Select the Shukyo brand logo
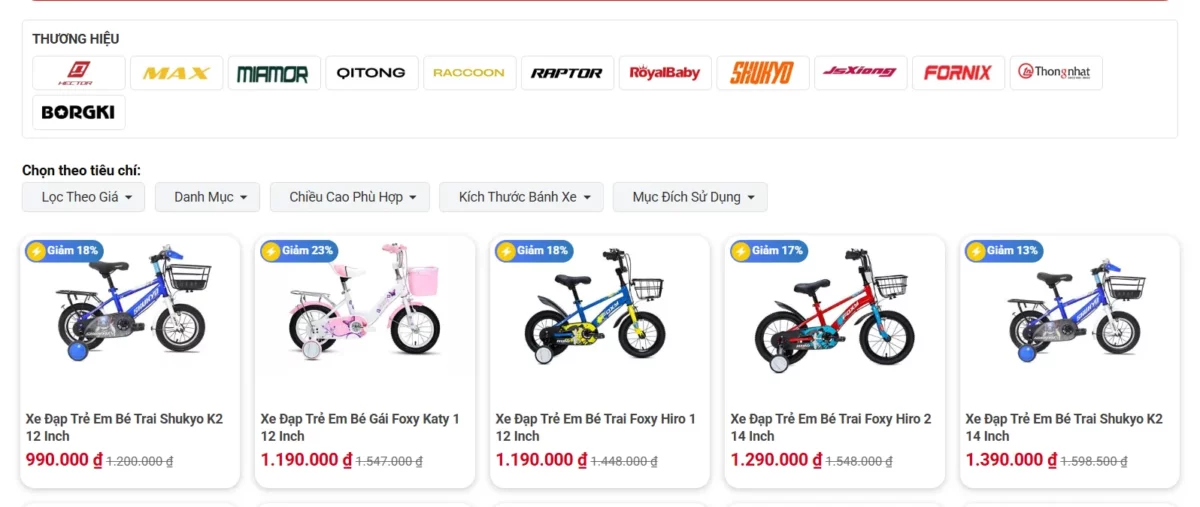Viewport: 1200px width, 507px height. pyautogui.click(x=762, y=73)
